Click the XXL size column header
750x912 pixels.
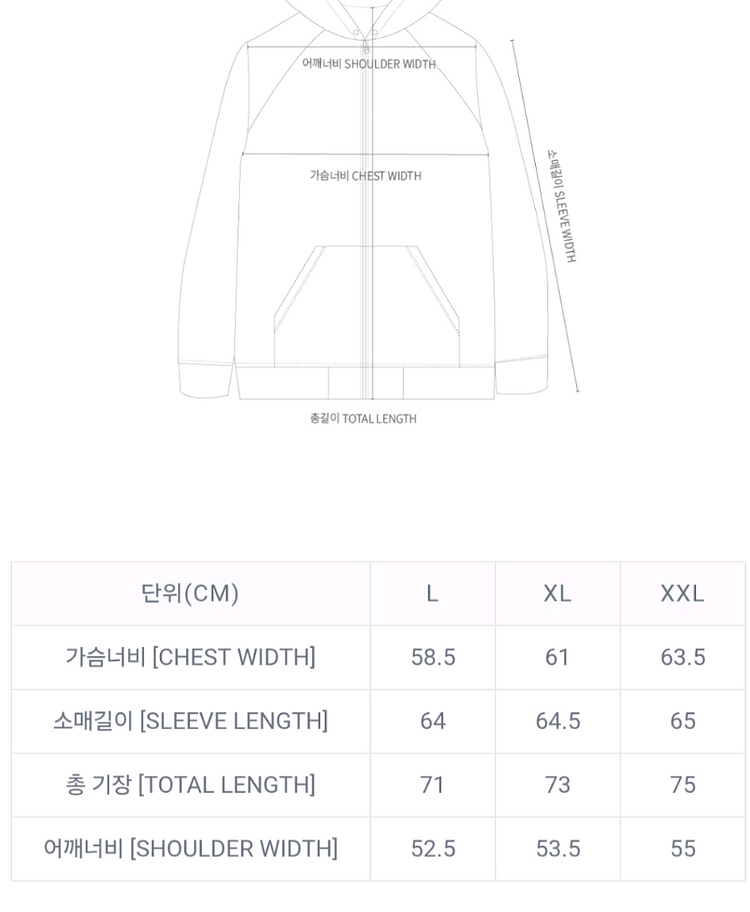[x=682, y=593]
